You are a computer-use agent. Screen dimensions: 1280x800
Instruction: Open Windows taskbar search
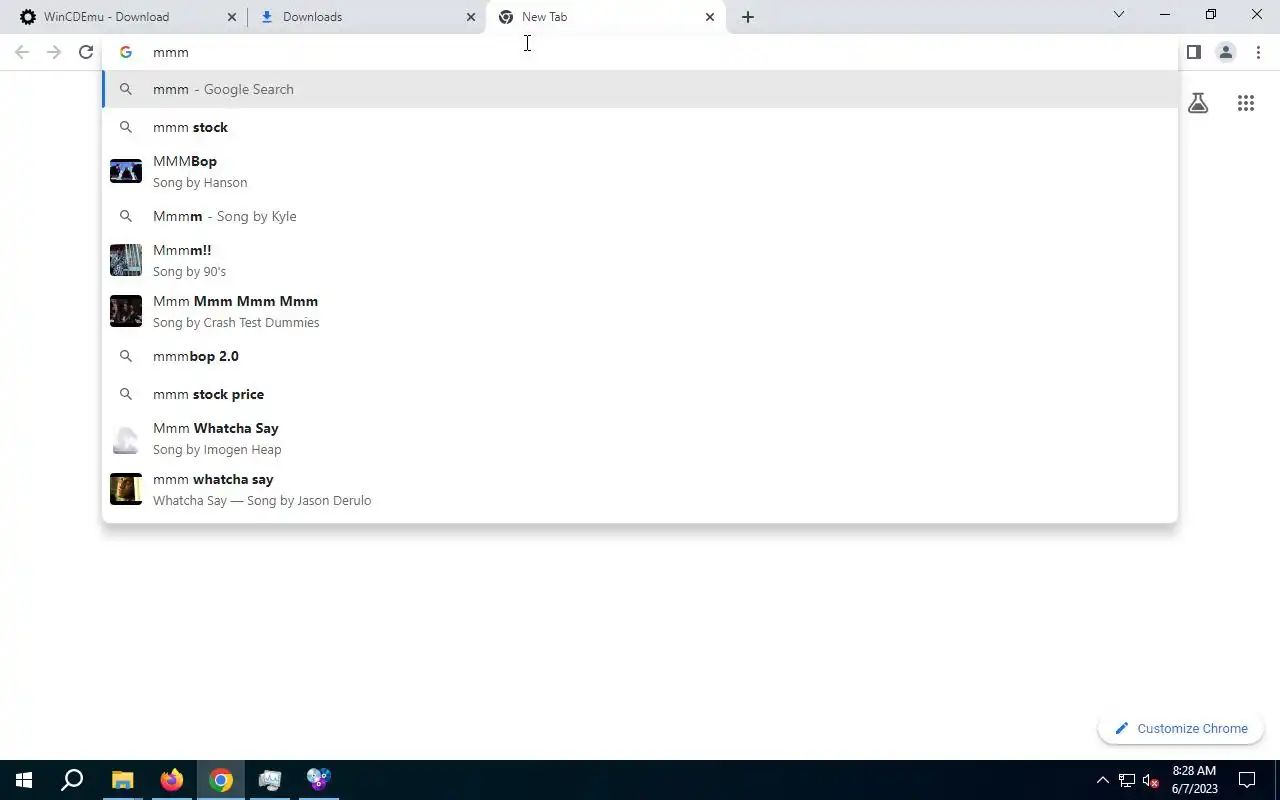tap(72, 780)
